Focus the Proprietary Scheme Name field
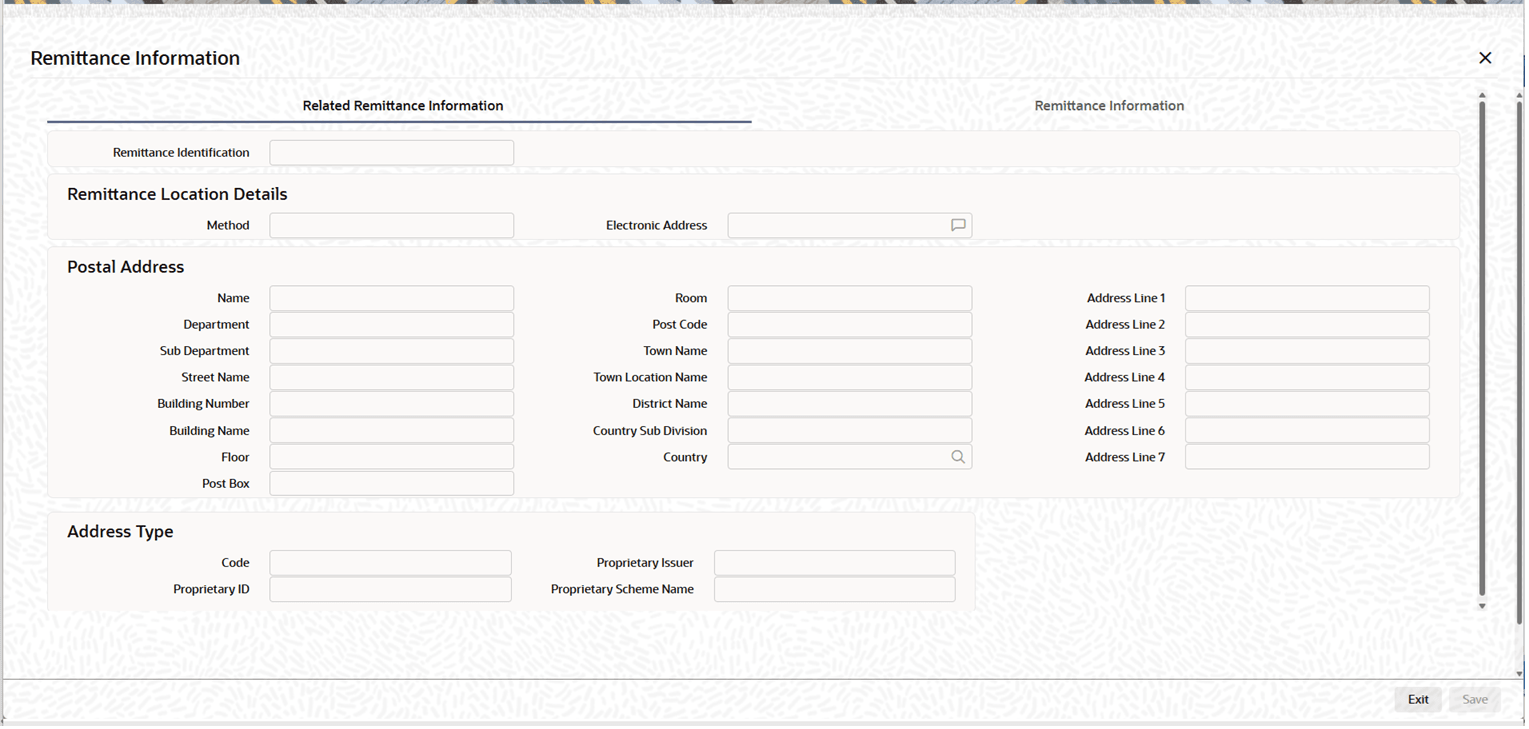 tap(835, 589)
